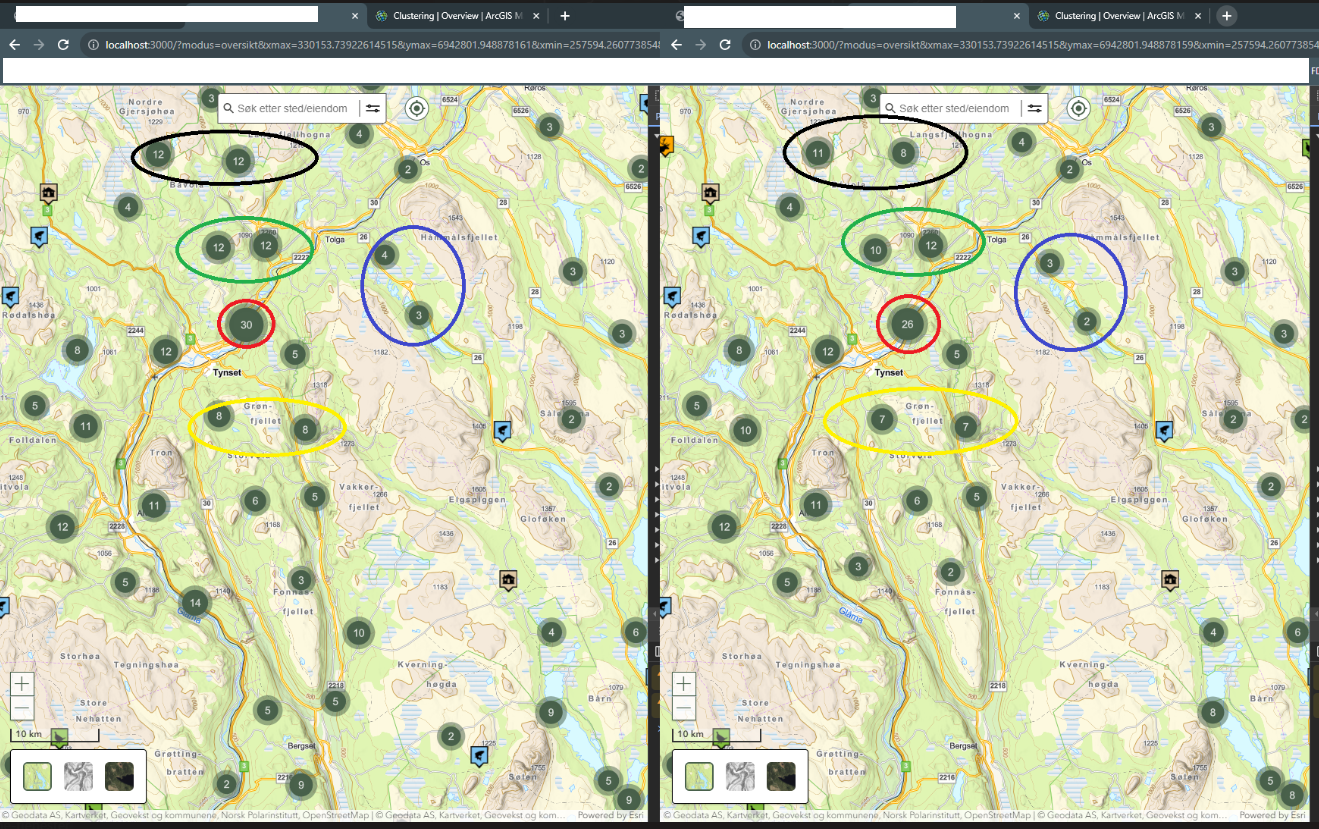Switch to the satellite basemap thumbnail
Image resolution: width=1319 pixels, height=829 pixels.
coord(119,776)
